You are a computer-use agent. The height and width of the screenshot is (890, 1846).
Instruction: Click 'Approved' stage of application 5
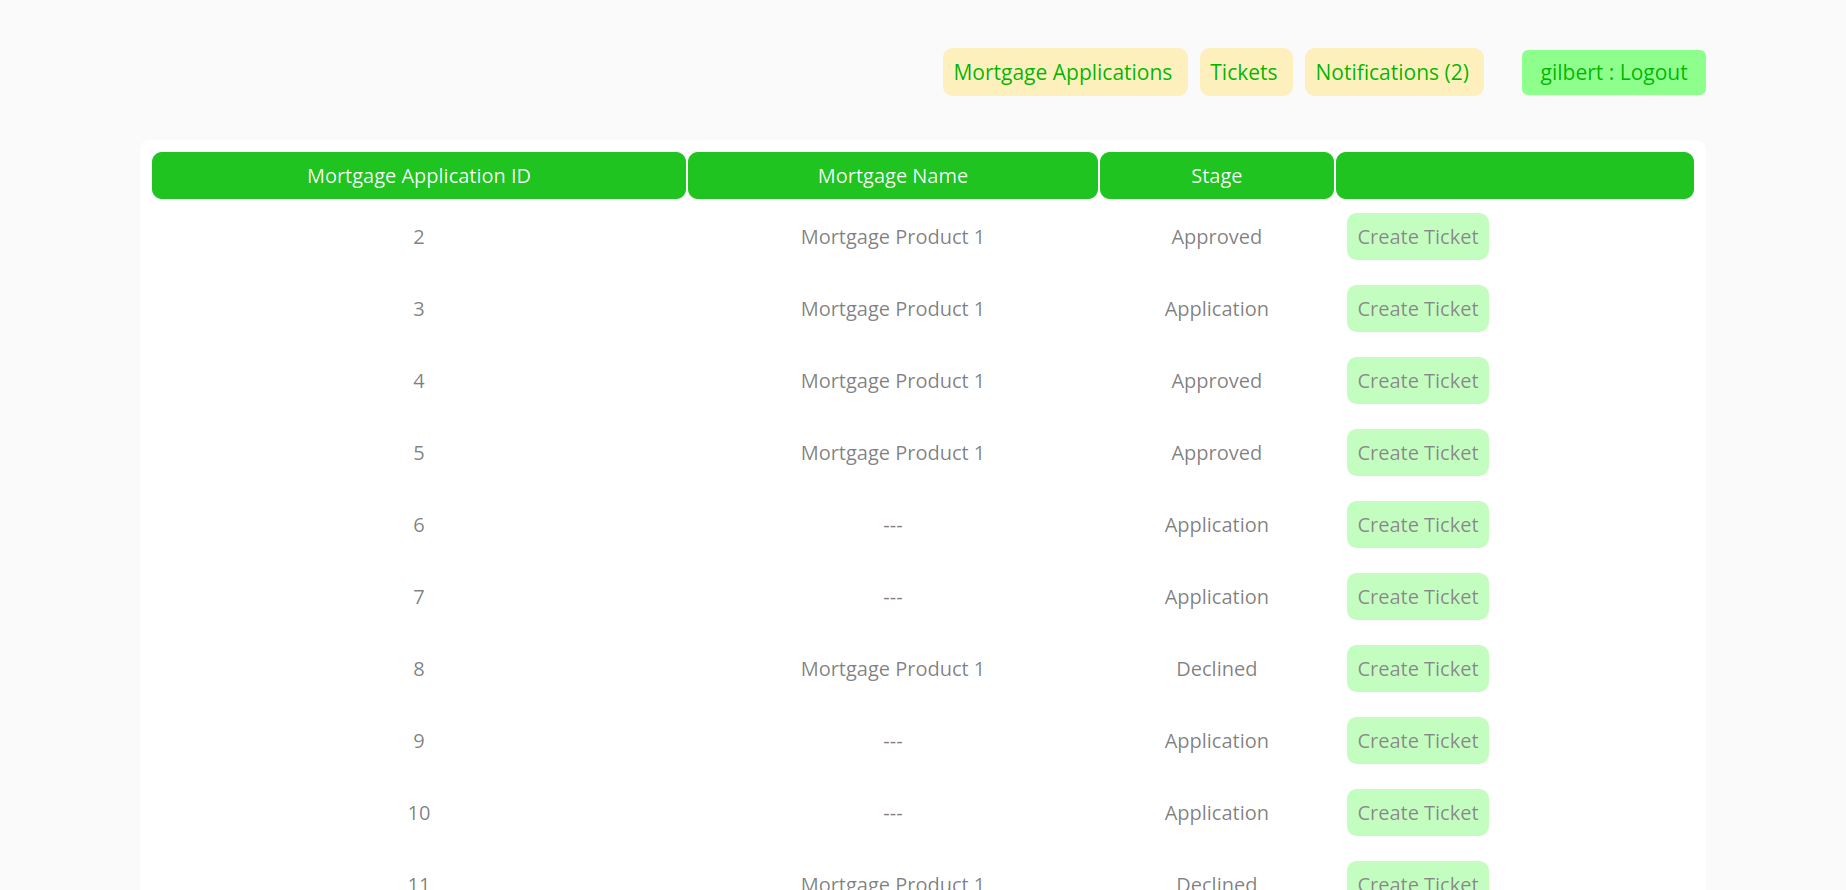coord(1217,454)
